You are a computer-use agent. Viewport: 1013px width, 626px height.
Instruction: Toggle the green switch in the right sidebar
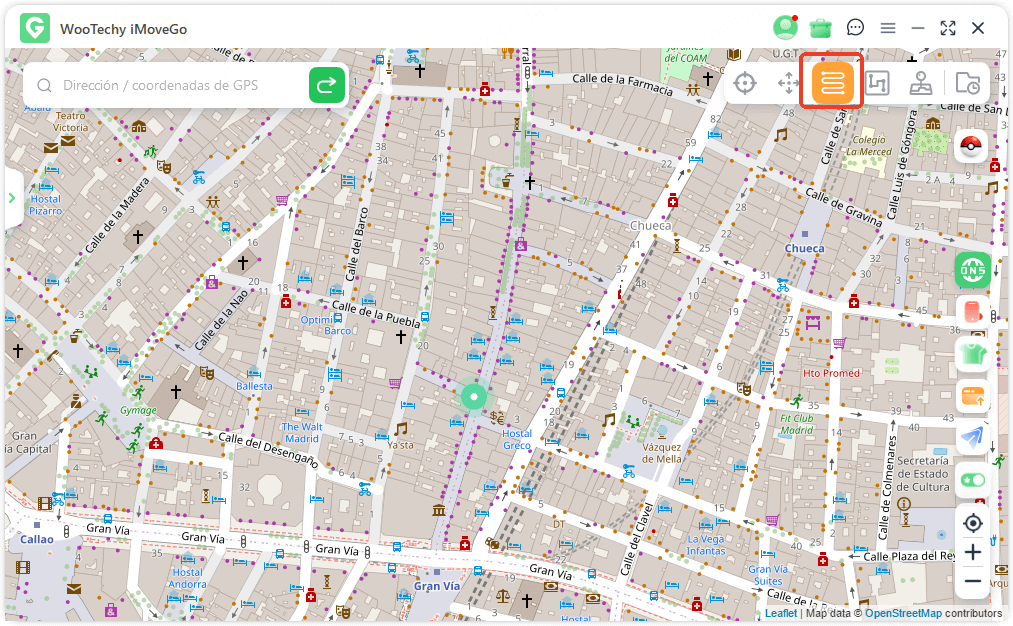972,480
